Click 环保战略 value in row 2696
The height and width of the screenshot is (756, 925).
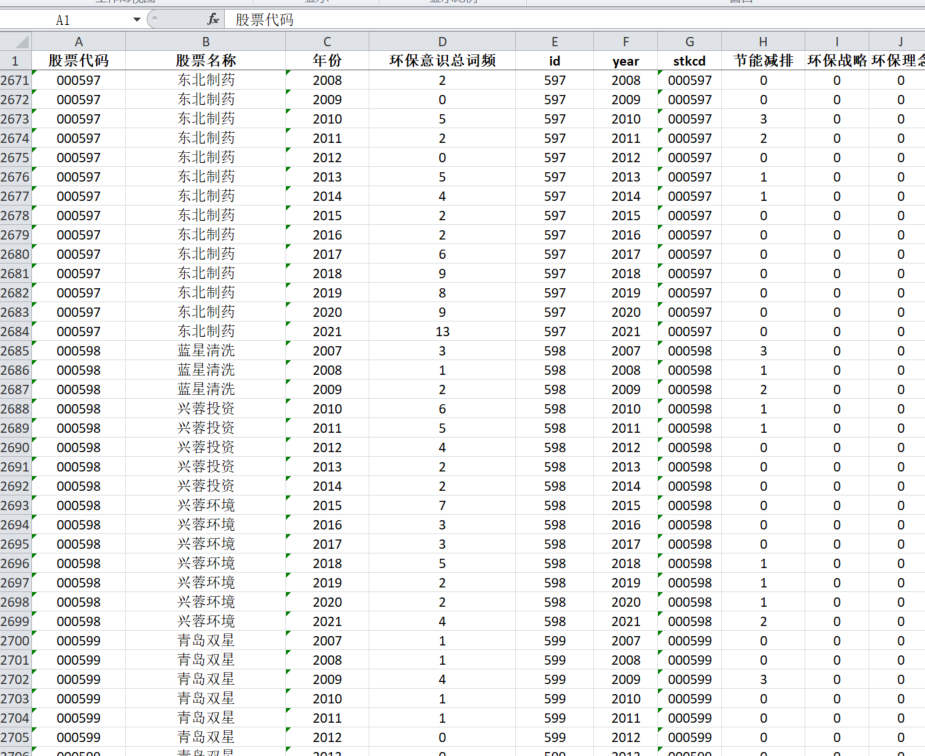837,563
